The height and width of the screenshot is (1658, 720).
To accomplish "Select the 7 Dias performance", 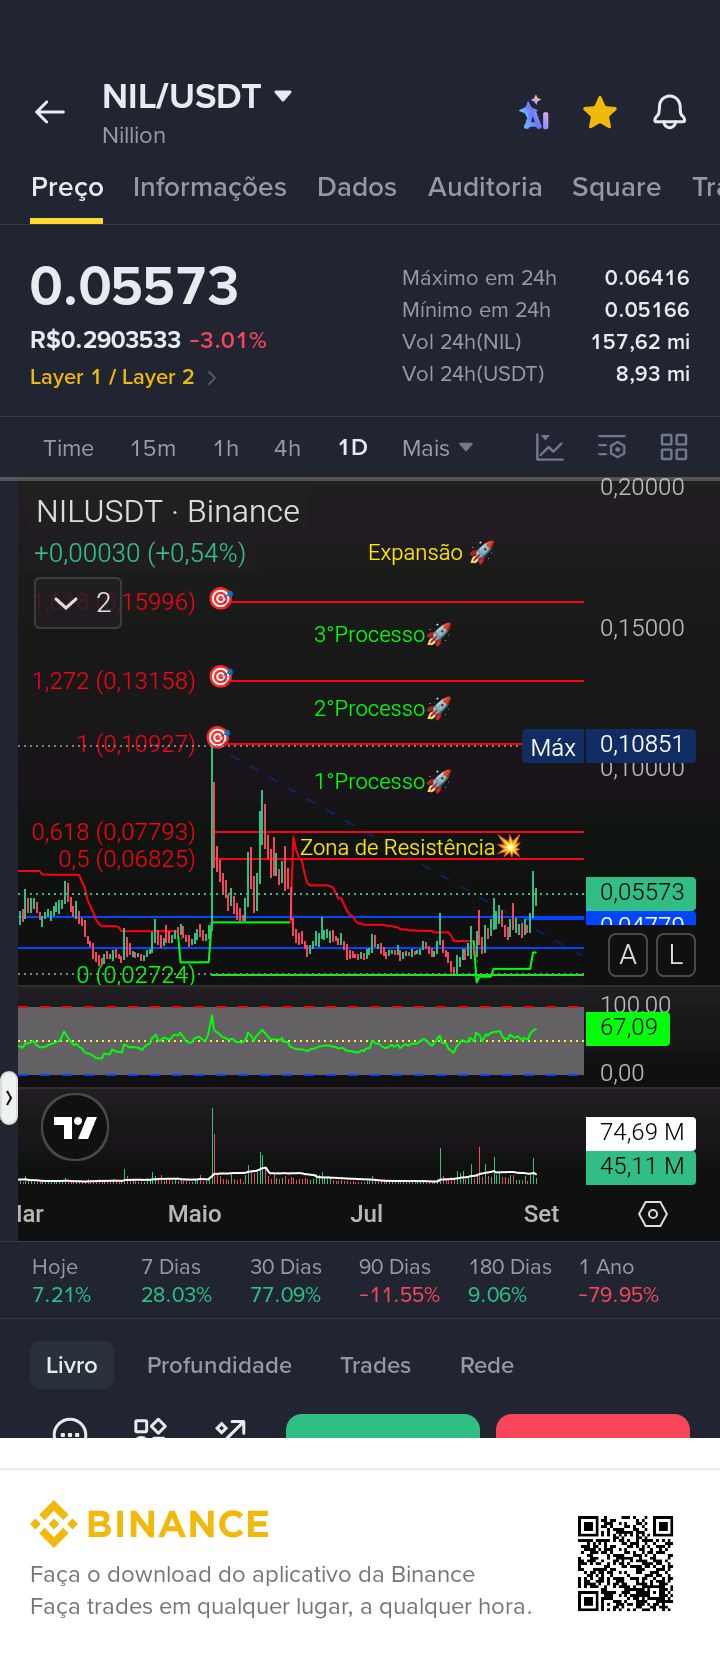I will point(176,1281).
